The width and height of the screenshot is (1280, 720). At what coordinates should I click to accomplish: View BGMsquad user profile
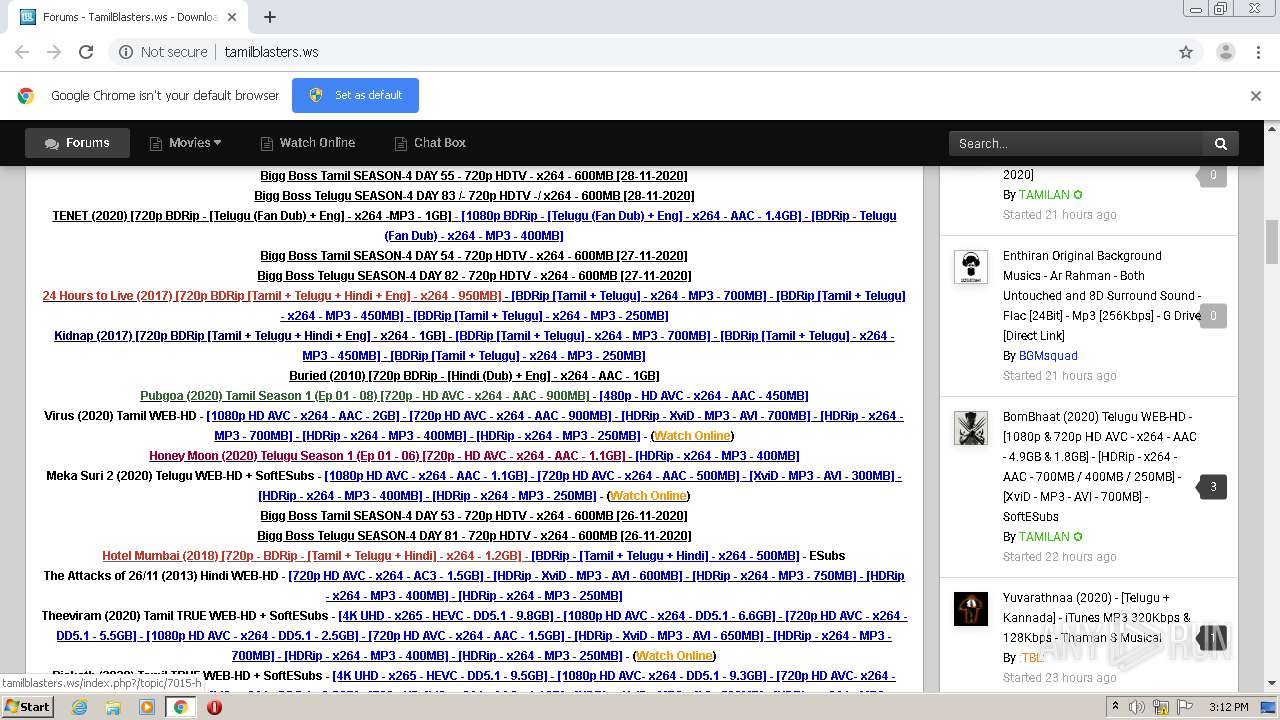pyautogui.click(x=1048, y=356)
